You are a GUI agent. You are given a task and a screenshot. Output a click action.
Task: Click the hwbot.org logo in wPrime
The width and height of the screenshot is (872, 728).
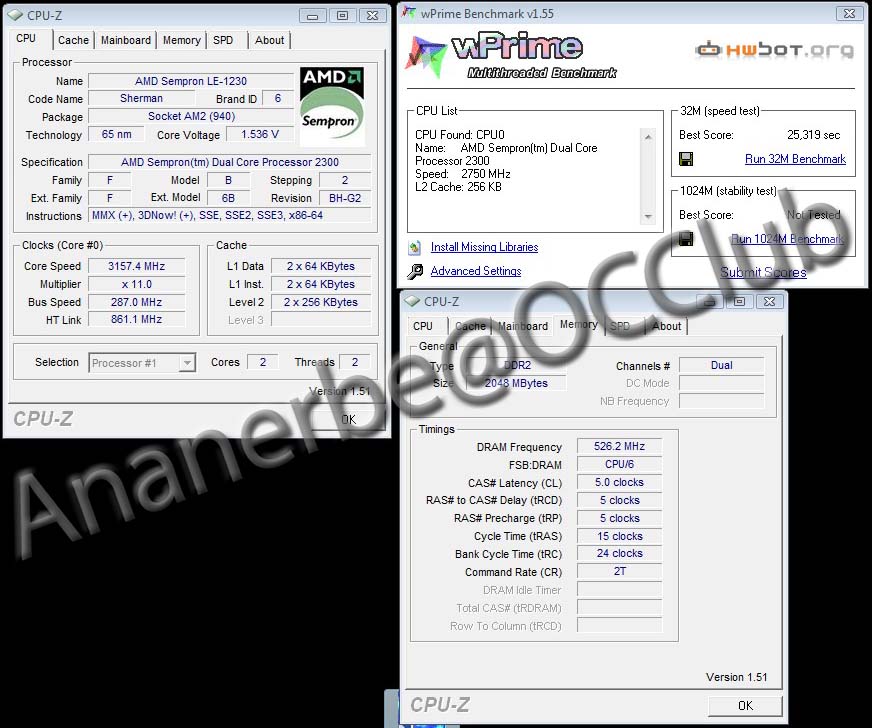click(774, 50)
